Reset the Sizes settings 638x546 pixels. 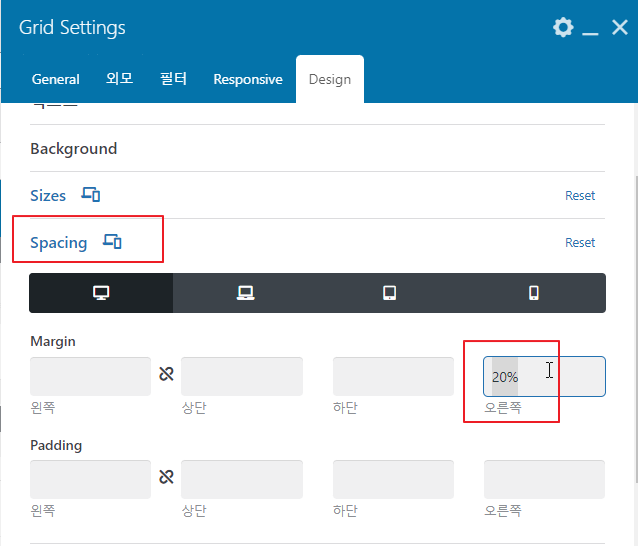[580, 196]
